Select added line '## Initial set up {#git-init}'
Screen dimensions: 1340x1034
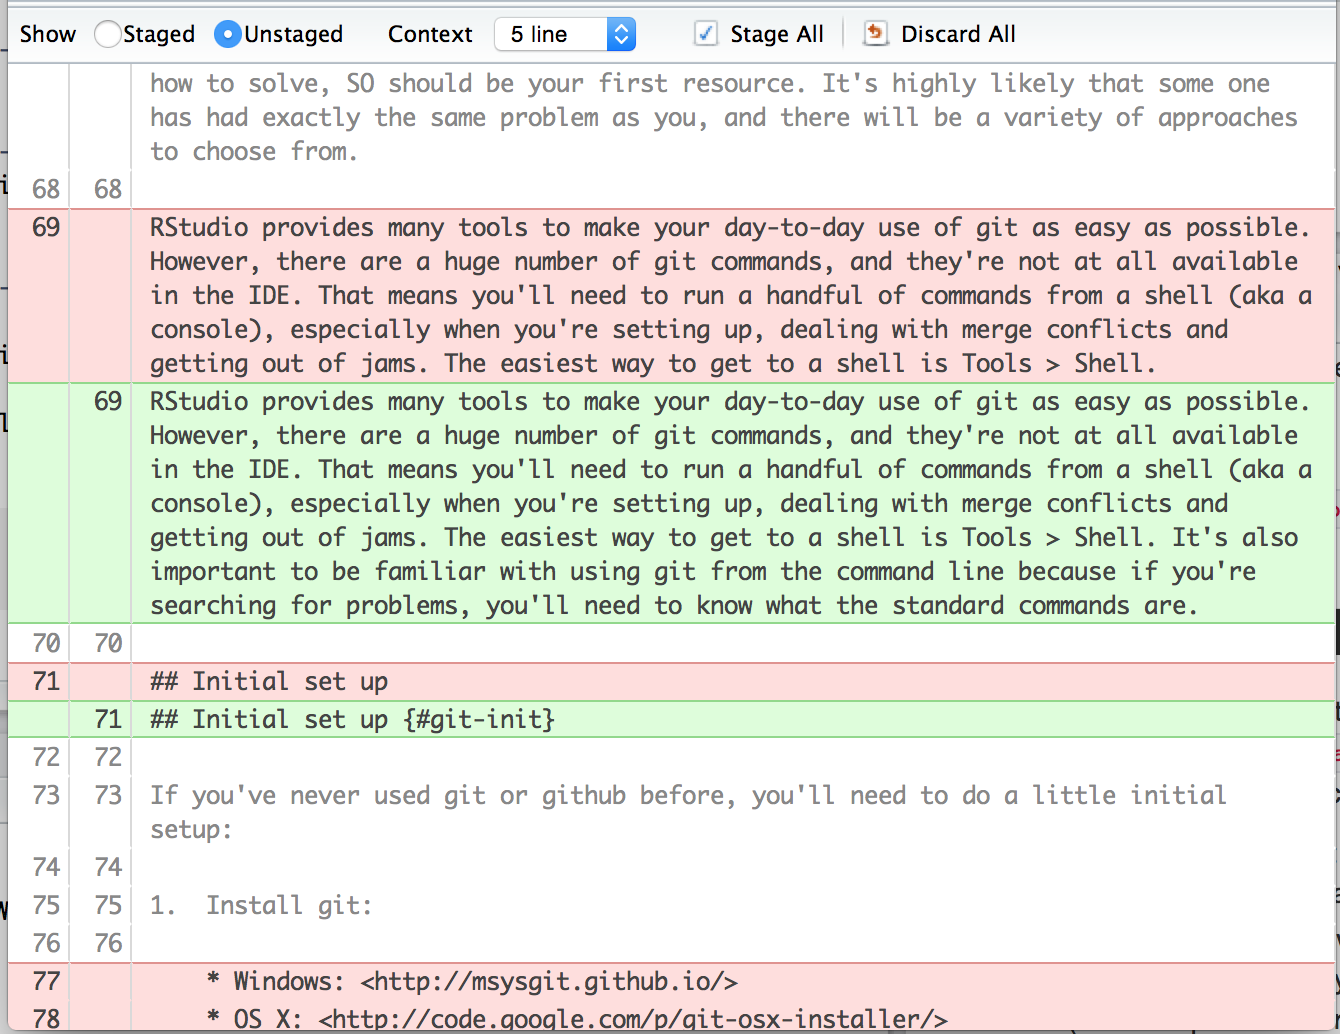coord(352,719)
